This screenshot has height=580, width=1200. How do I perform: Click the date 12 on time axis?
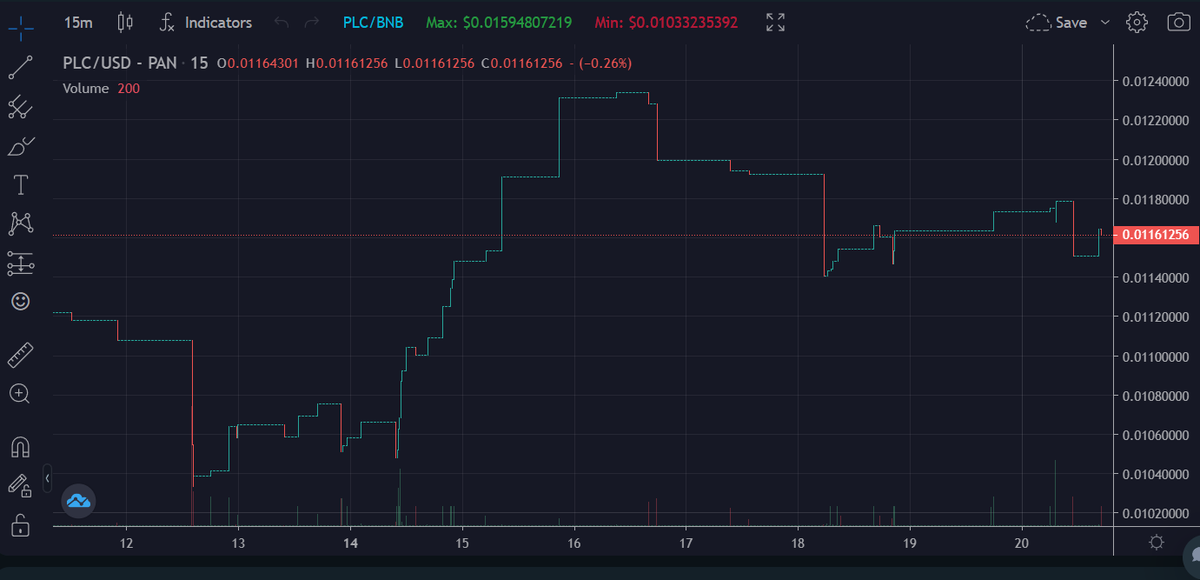coord(126,543)
